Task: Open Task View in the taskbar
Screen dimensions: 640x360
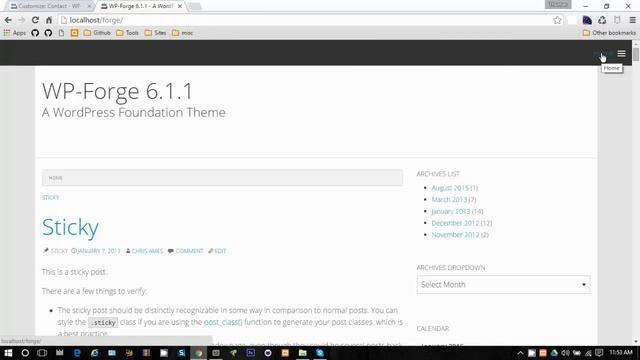Action: (42, 353)
